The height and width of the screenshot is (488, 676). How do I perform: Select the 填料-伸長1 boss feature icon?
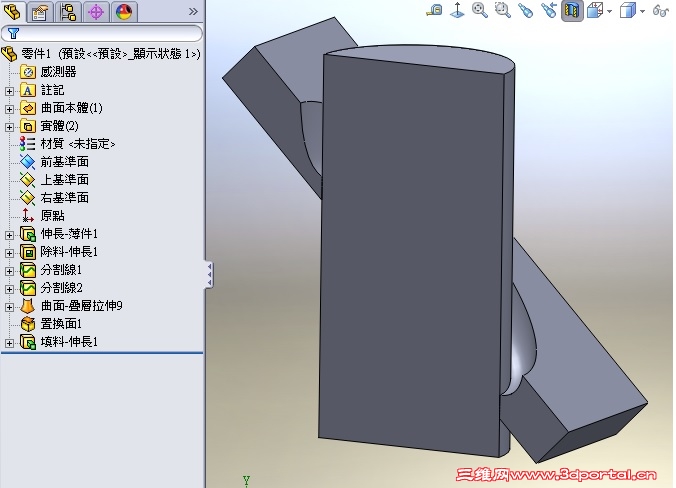(x=28, y=342)
